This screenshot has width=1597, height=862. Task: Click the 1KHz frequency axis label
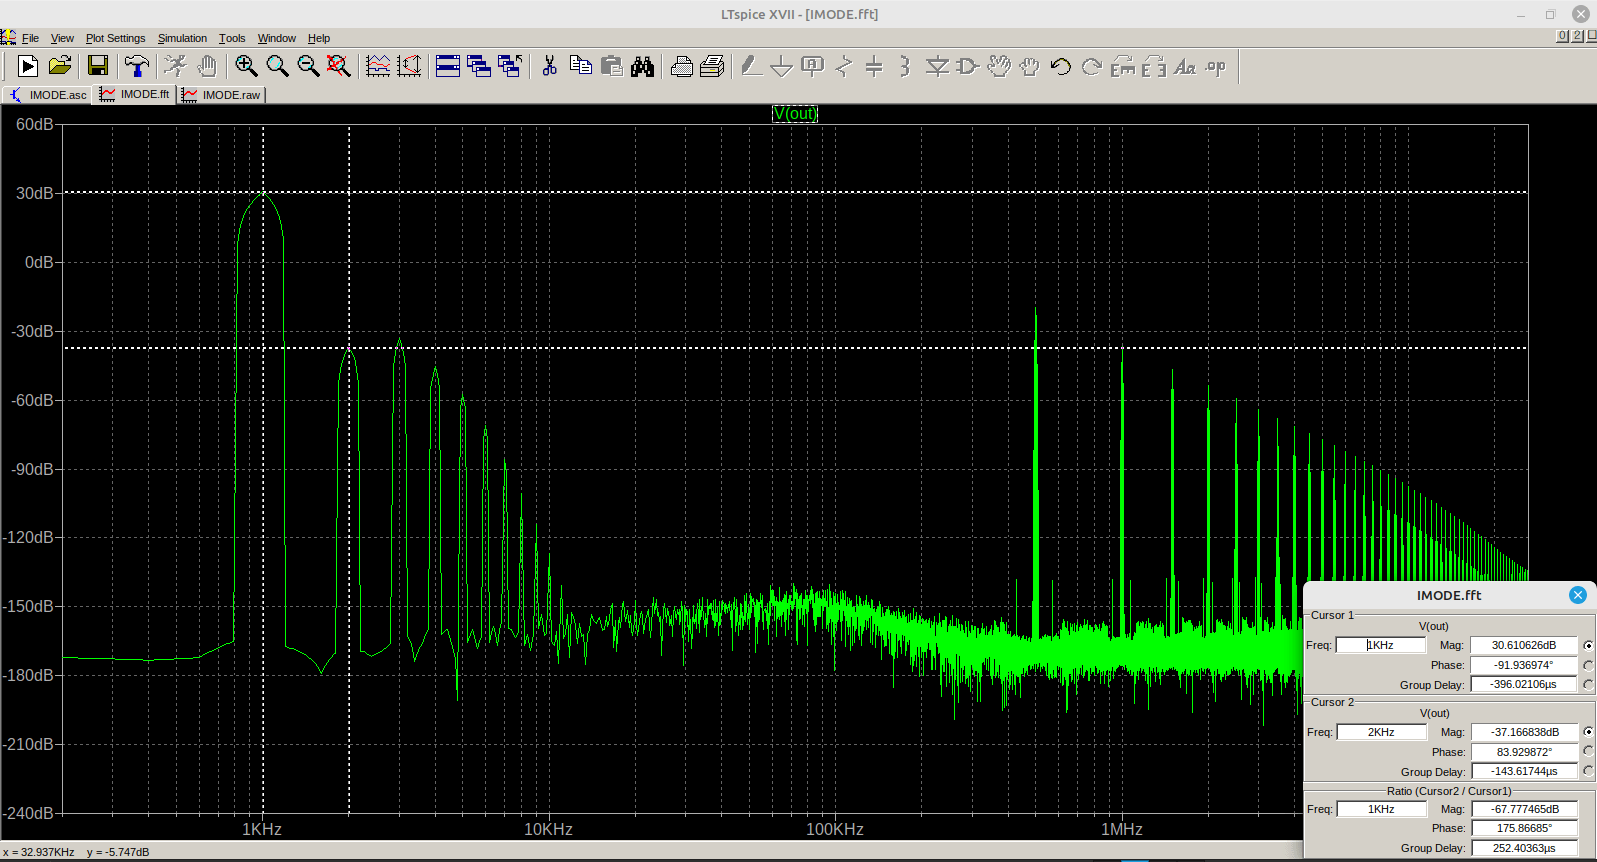coord(262,829)
